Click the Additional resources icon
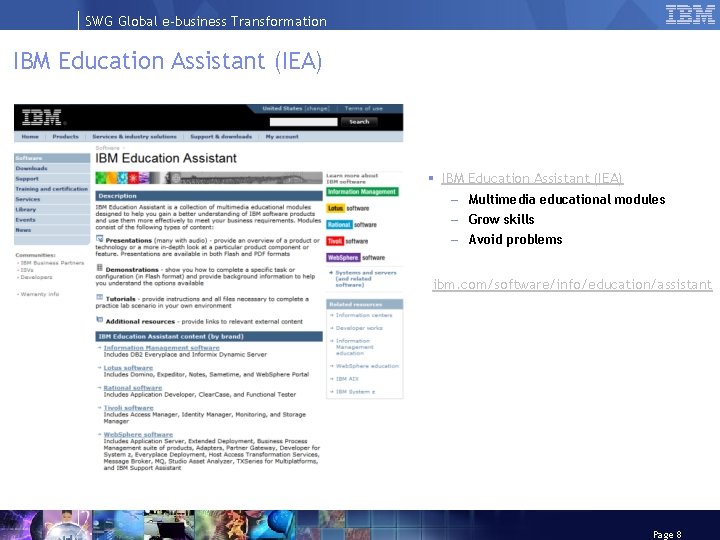 click(100, 320)
